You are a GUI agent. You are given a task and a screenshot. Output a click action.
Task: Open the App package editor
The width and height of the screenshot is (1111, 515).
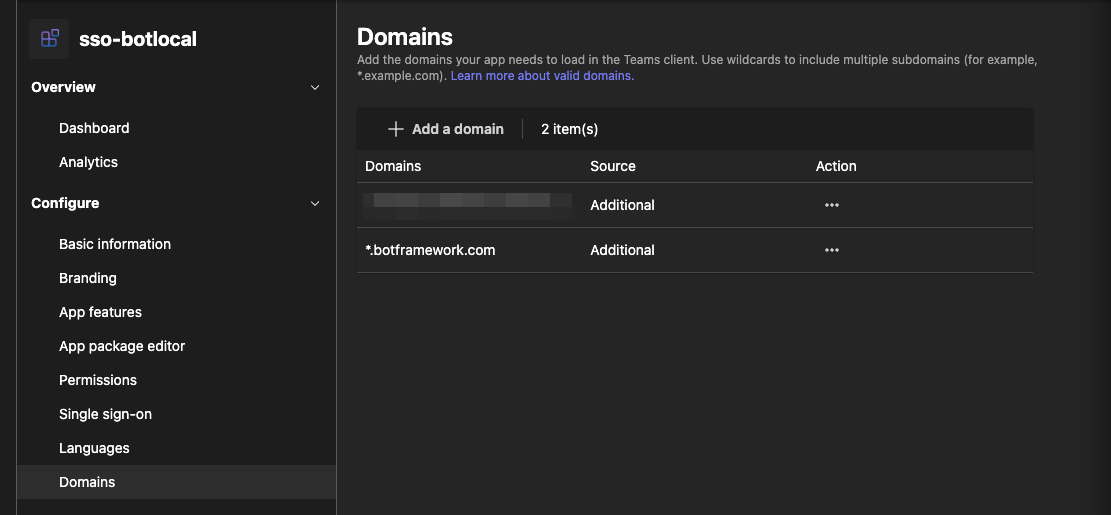tap(122, 346)
